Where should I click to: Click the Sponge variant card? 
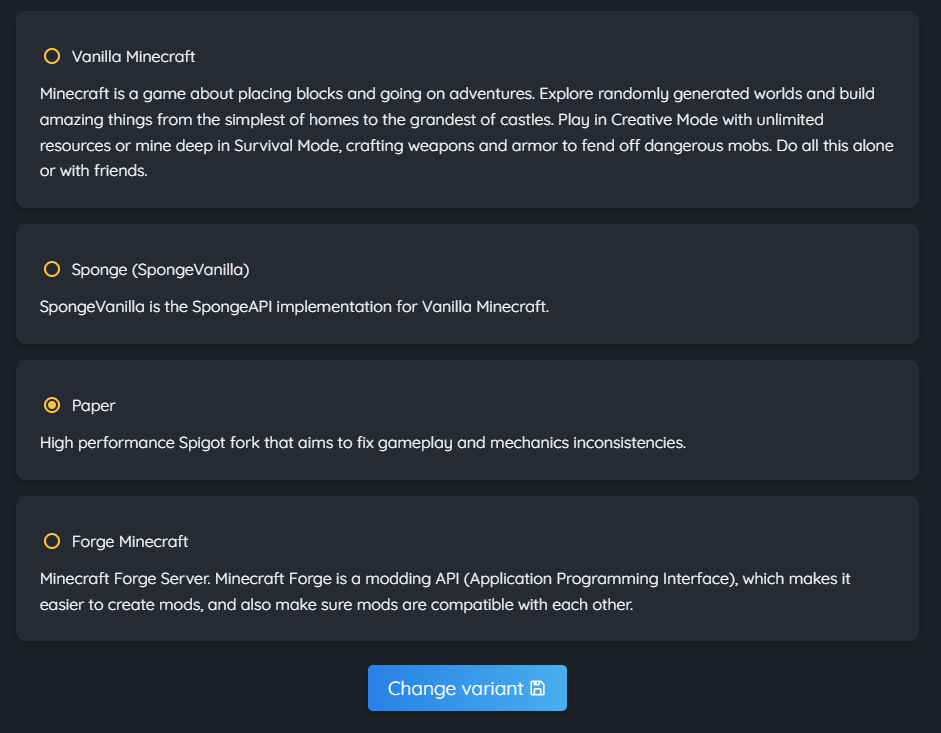(x=467, y=283)
